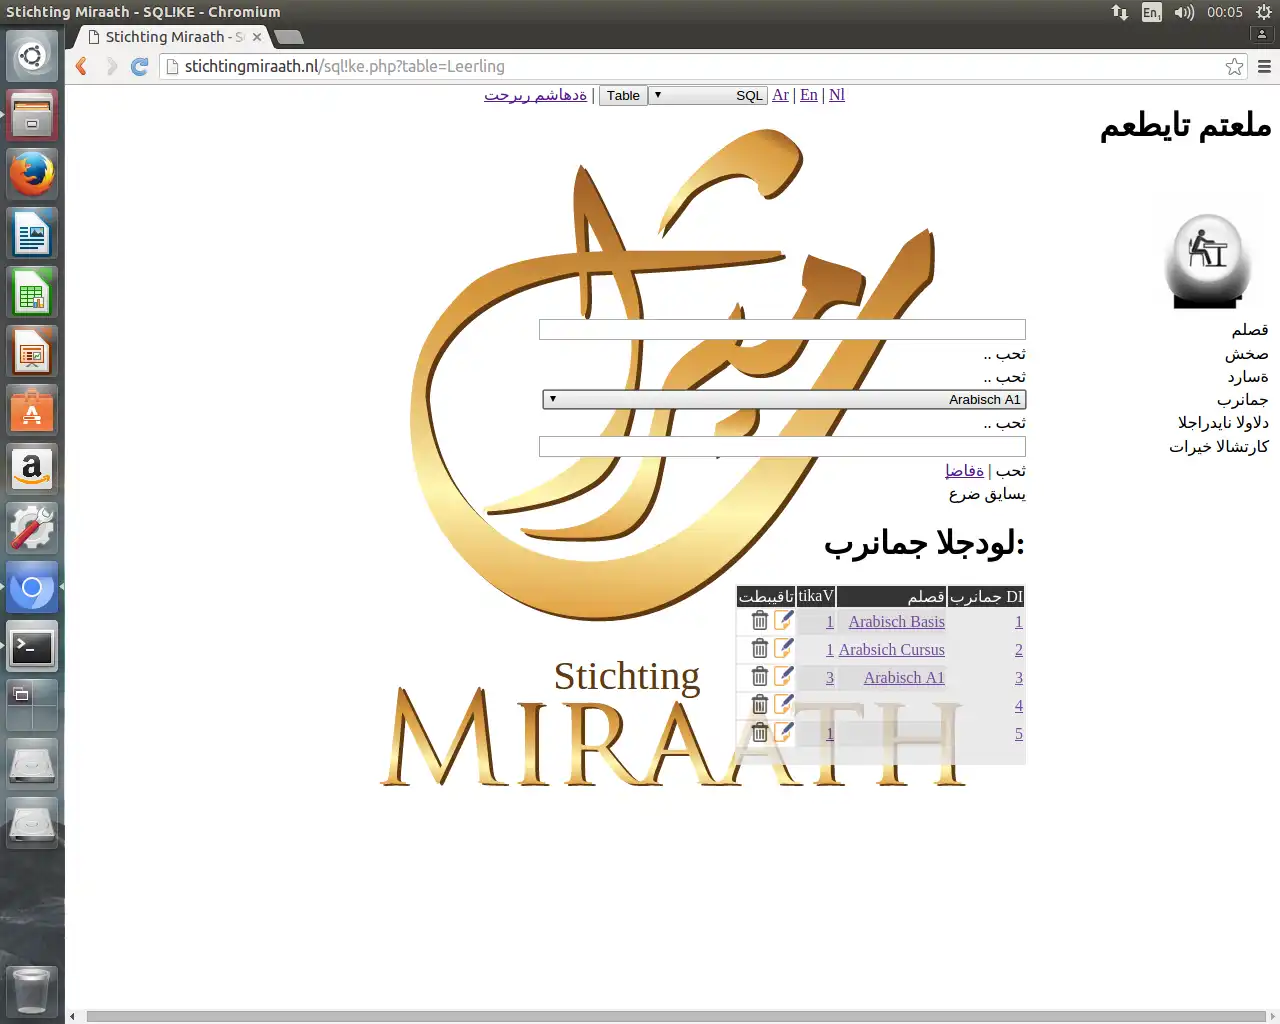Switch language to Nl
1280x1024 pixels.
tap(837, 95)
